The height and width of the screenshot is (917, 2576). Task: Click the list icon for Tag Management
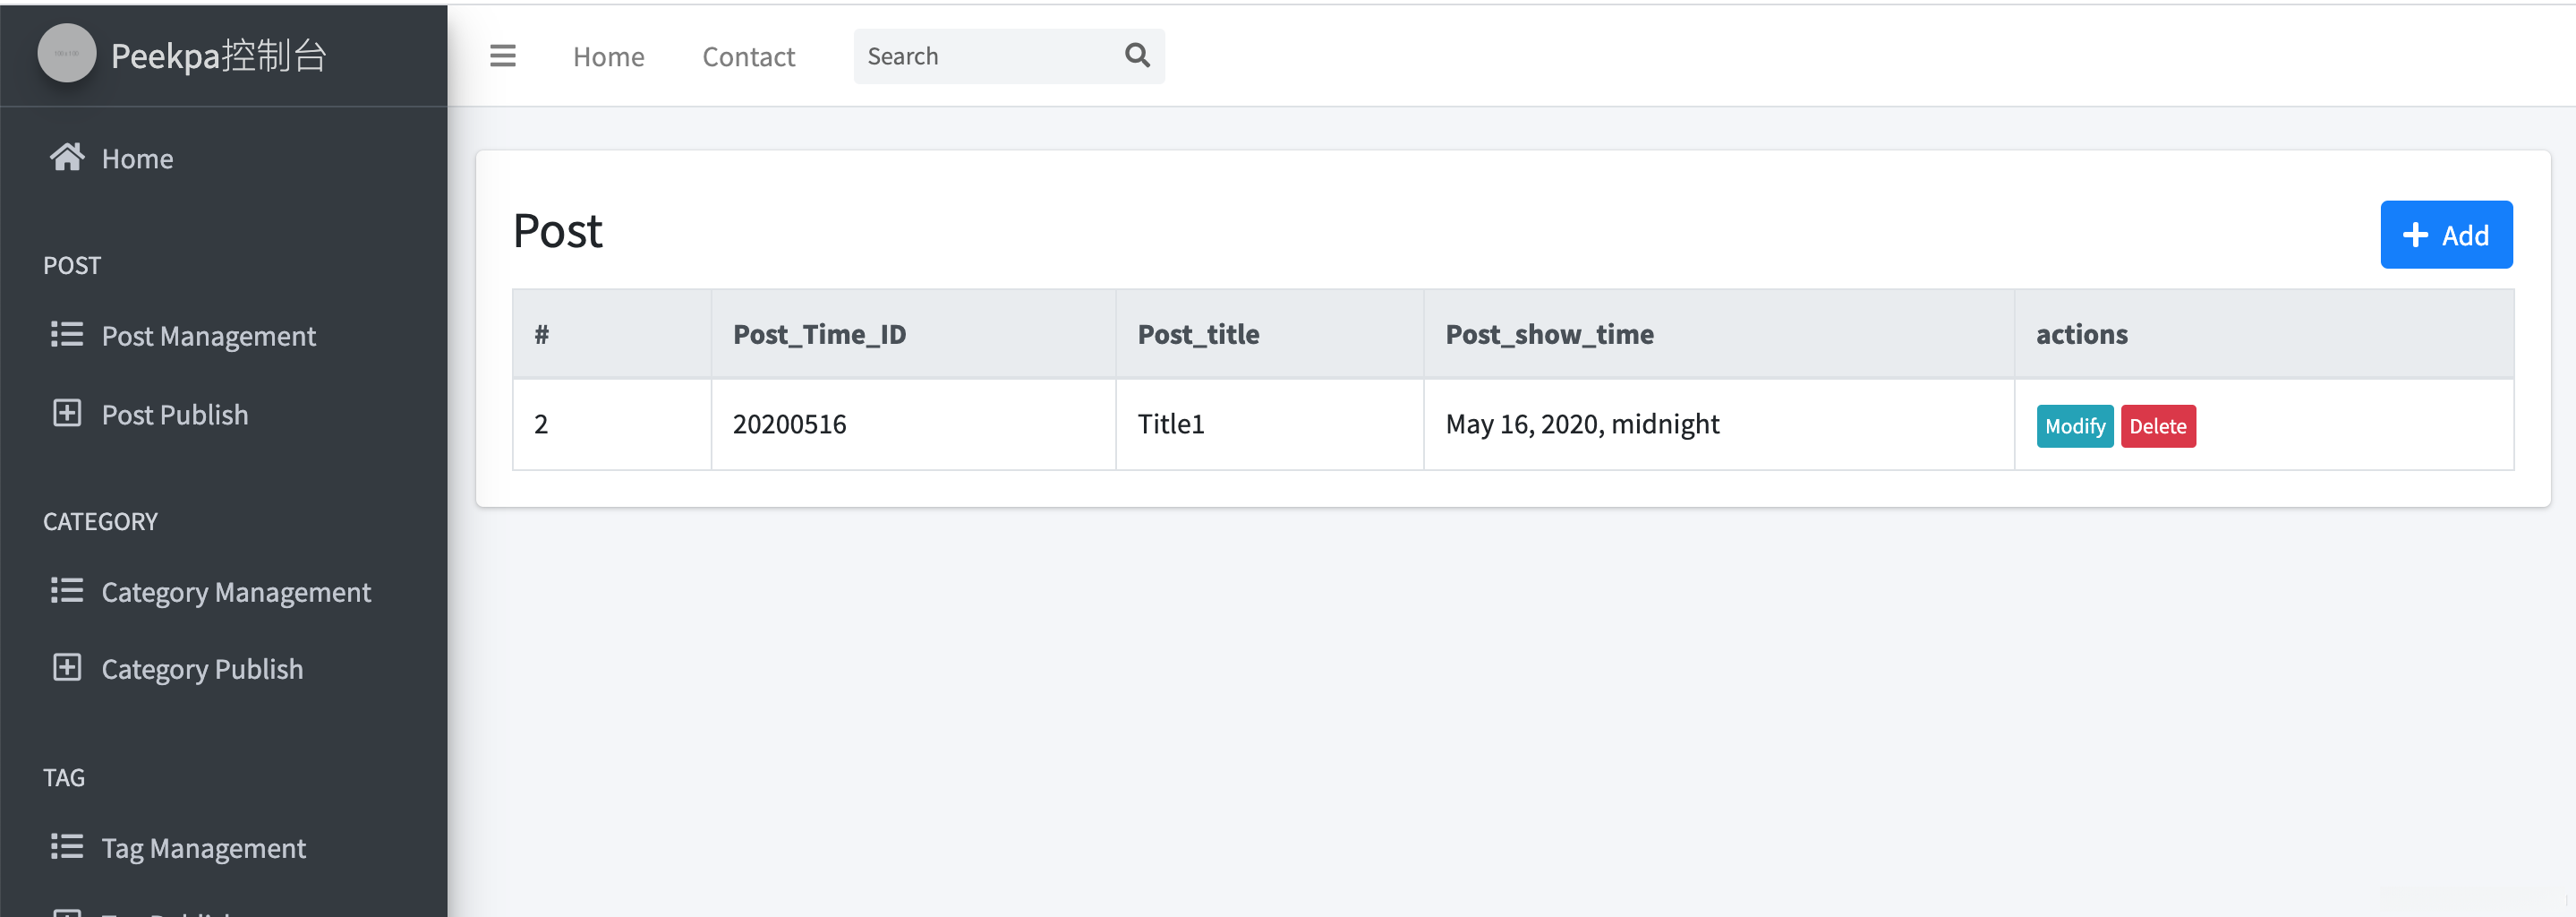point(67,846)
